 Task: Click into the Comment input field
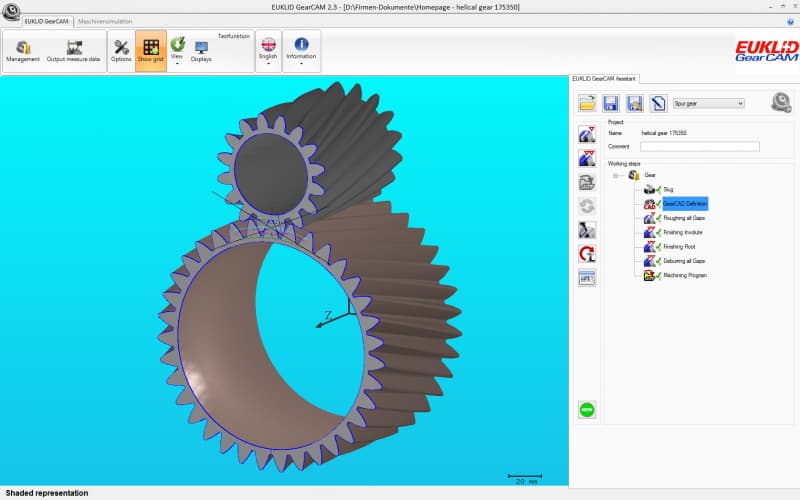699,146
